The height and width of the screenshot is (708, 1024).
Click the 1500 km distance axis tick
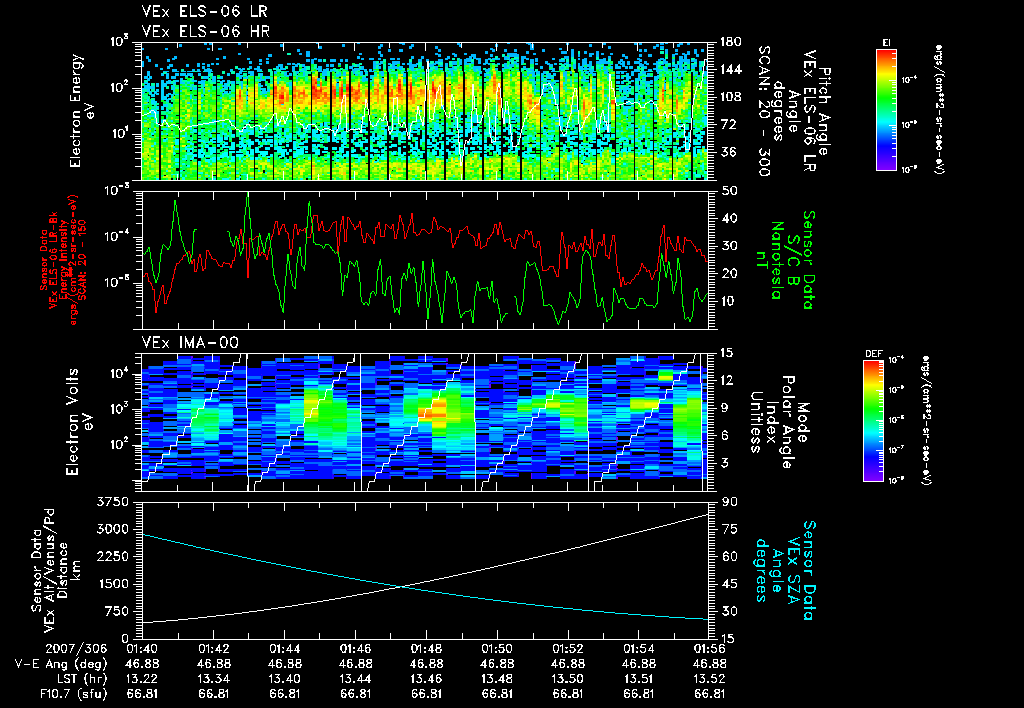113,585
